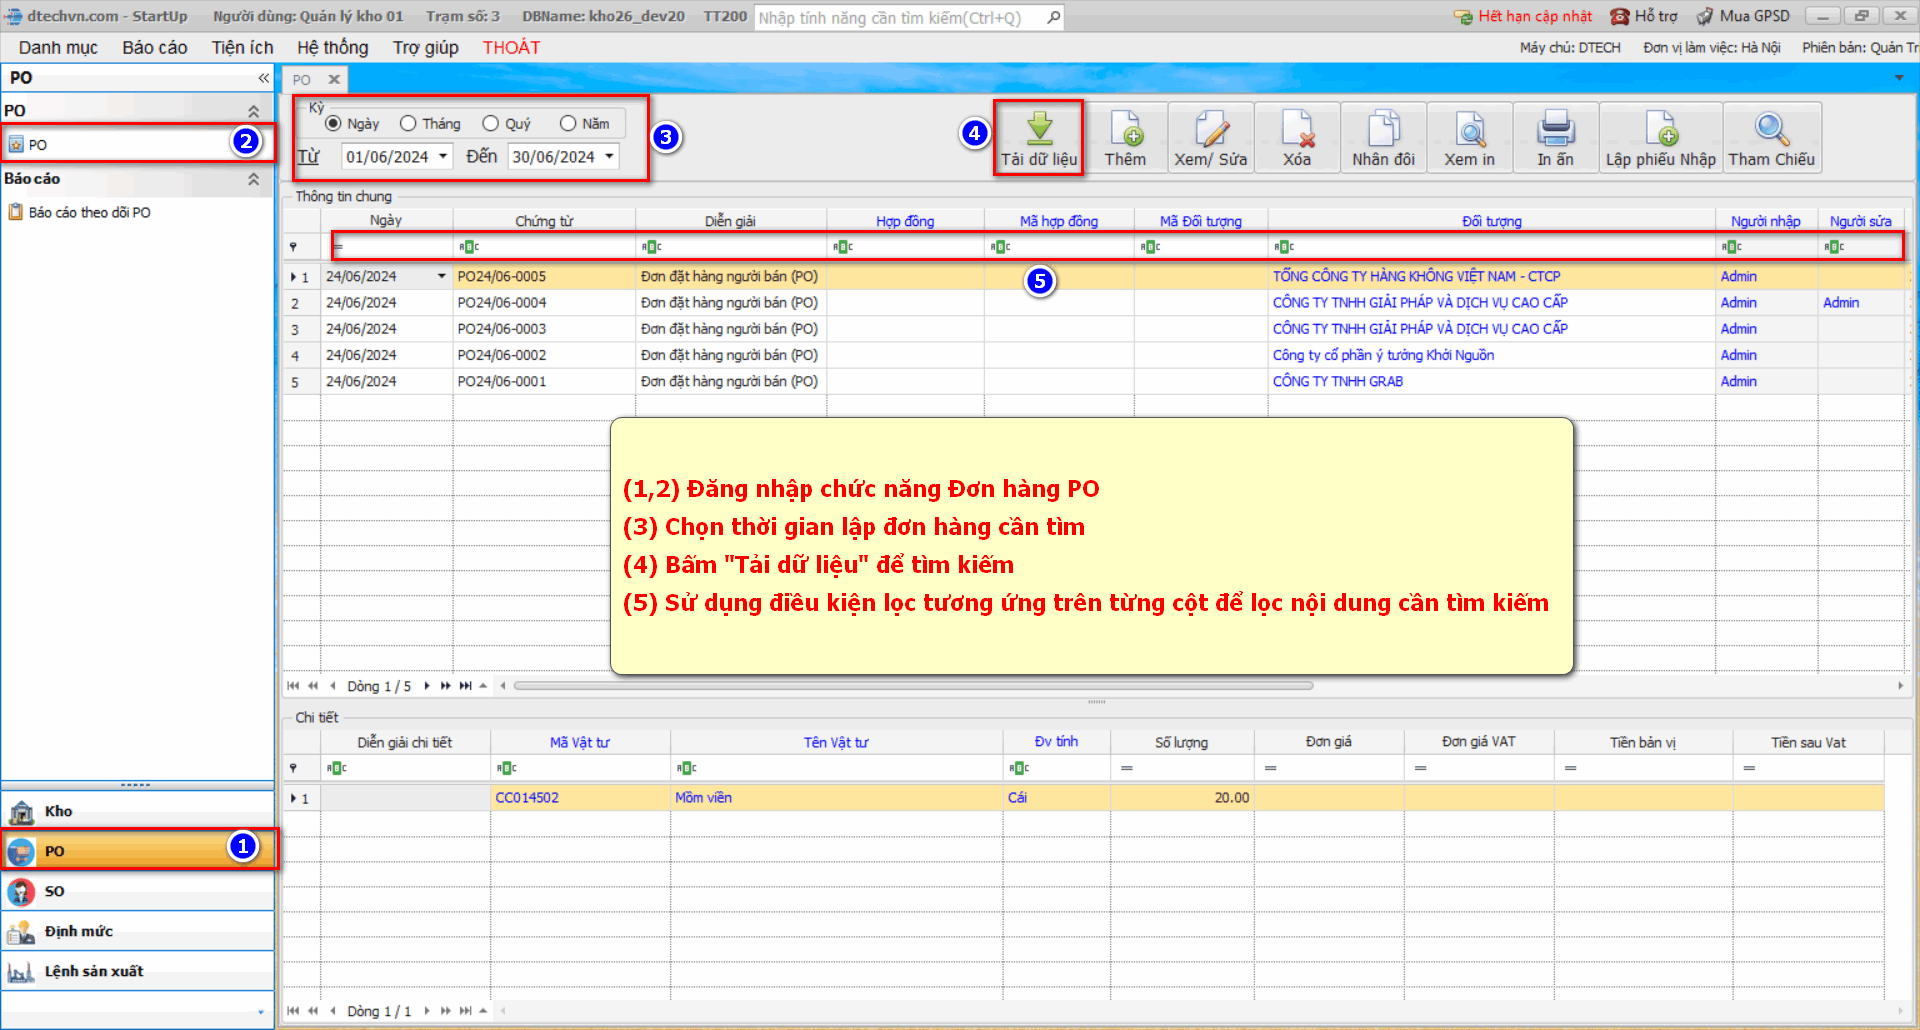
Task: Open the Hệ thống menu
Action: [x=332, y=47]
